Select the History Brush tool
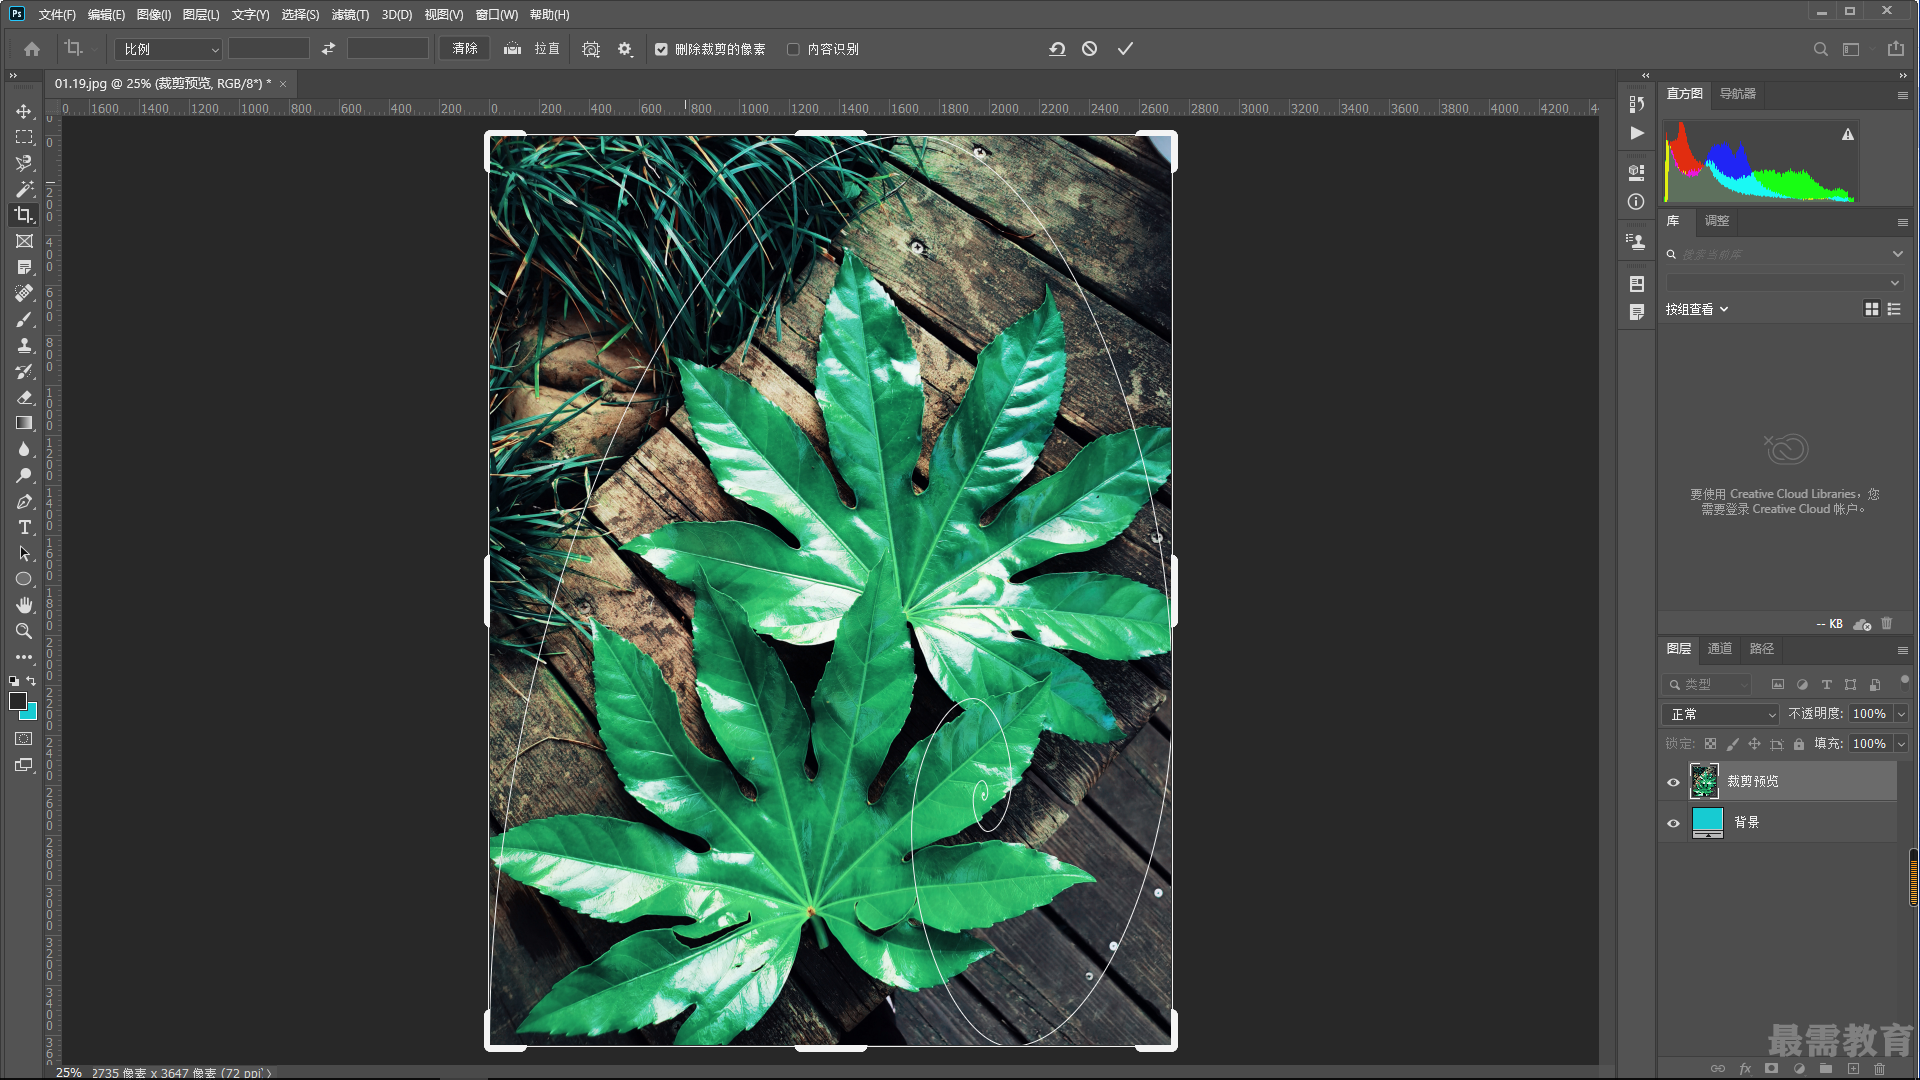Image resolution: width=1920 pixels, height=1080 pixels. [24, 371]
